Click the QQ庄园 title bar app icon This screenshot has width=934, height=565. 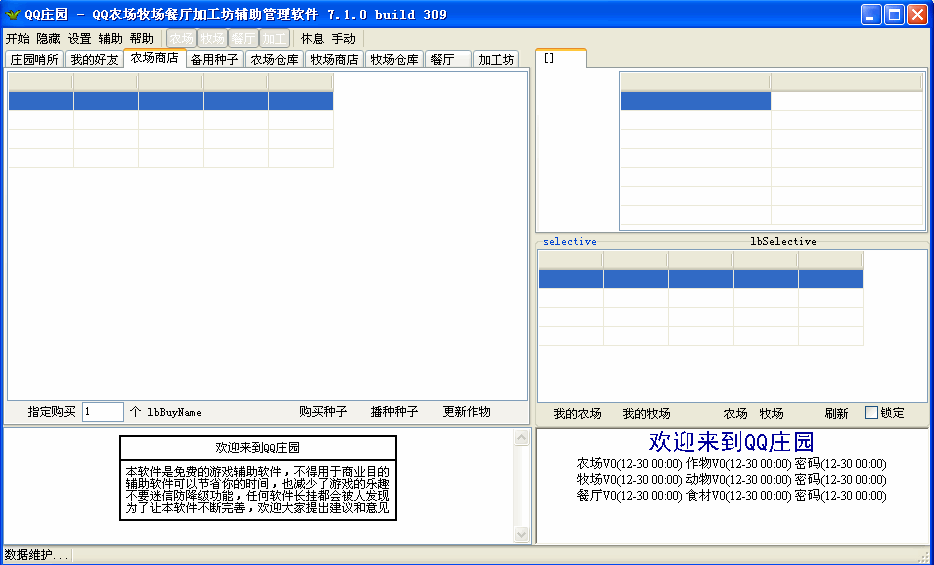[x=13, y=14]
